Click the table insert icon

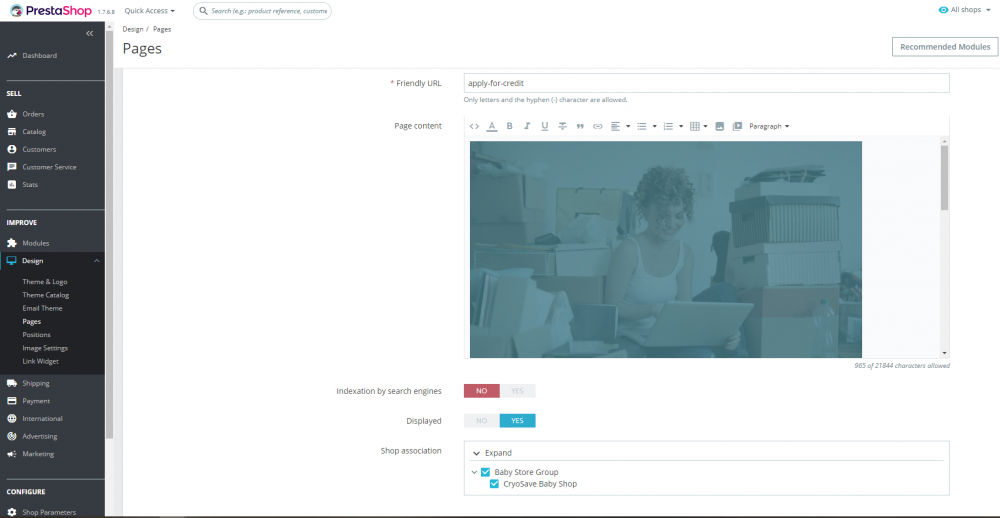tap(695, 126)
